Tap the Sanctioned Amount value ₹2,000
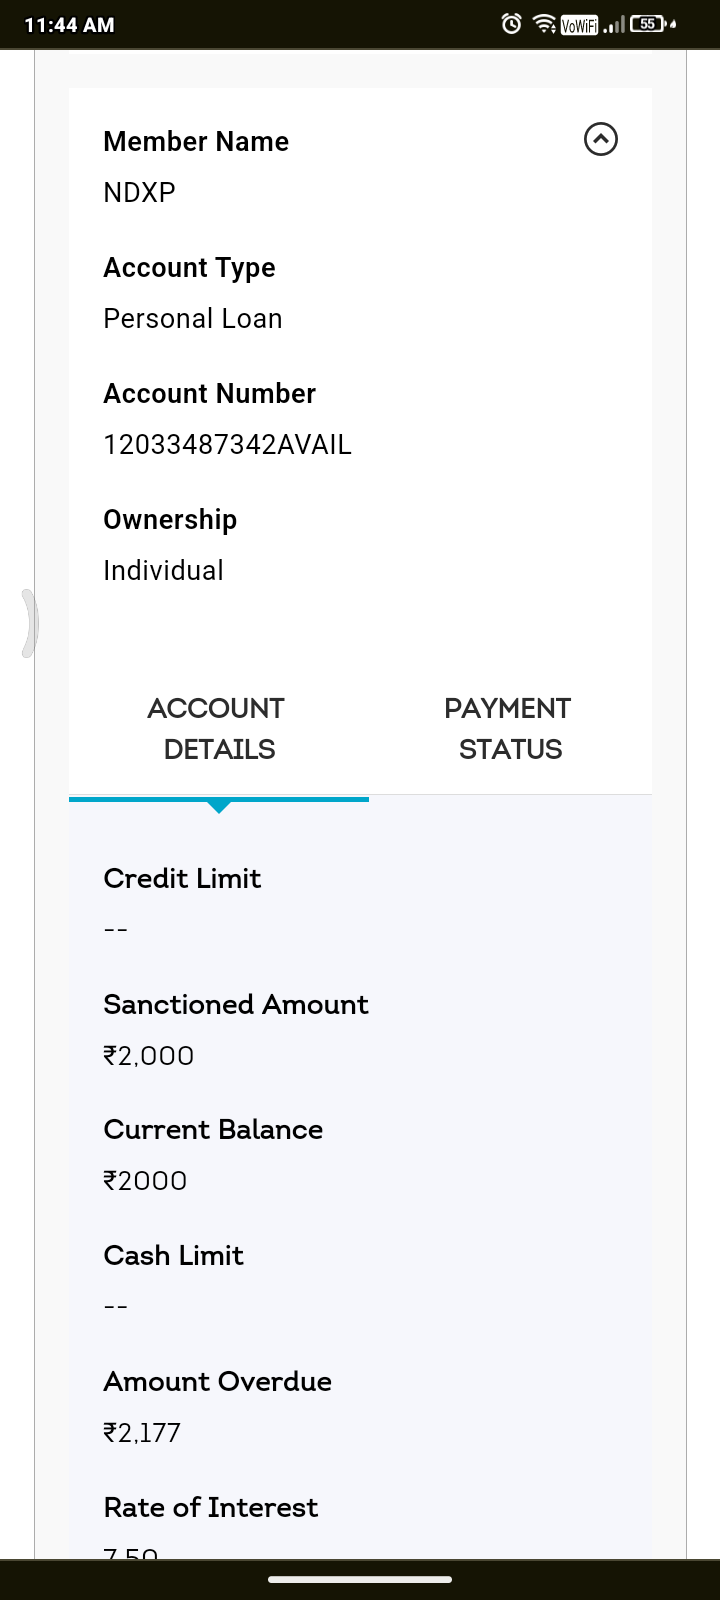The image size is (720, 1600). [149, 1056]
